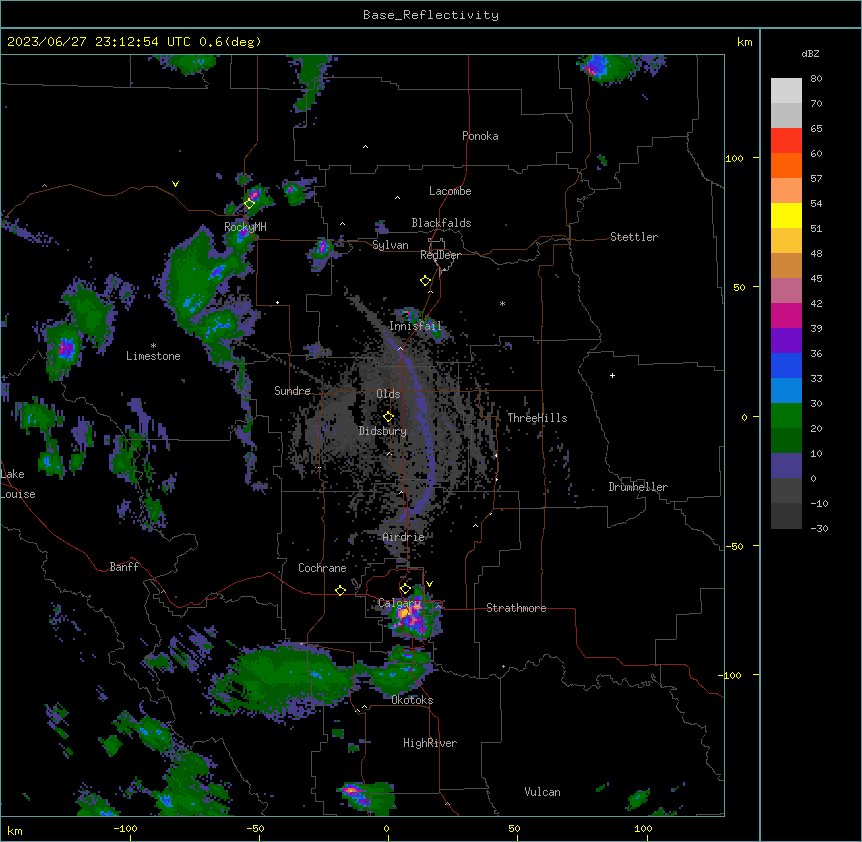This screenshot has height=842, width=862.
Task: Click the yellow diamond marker below Cochrane
Action: click(x=340, y=590)
